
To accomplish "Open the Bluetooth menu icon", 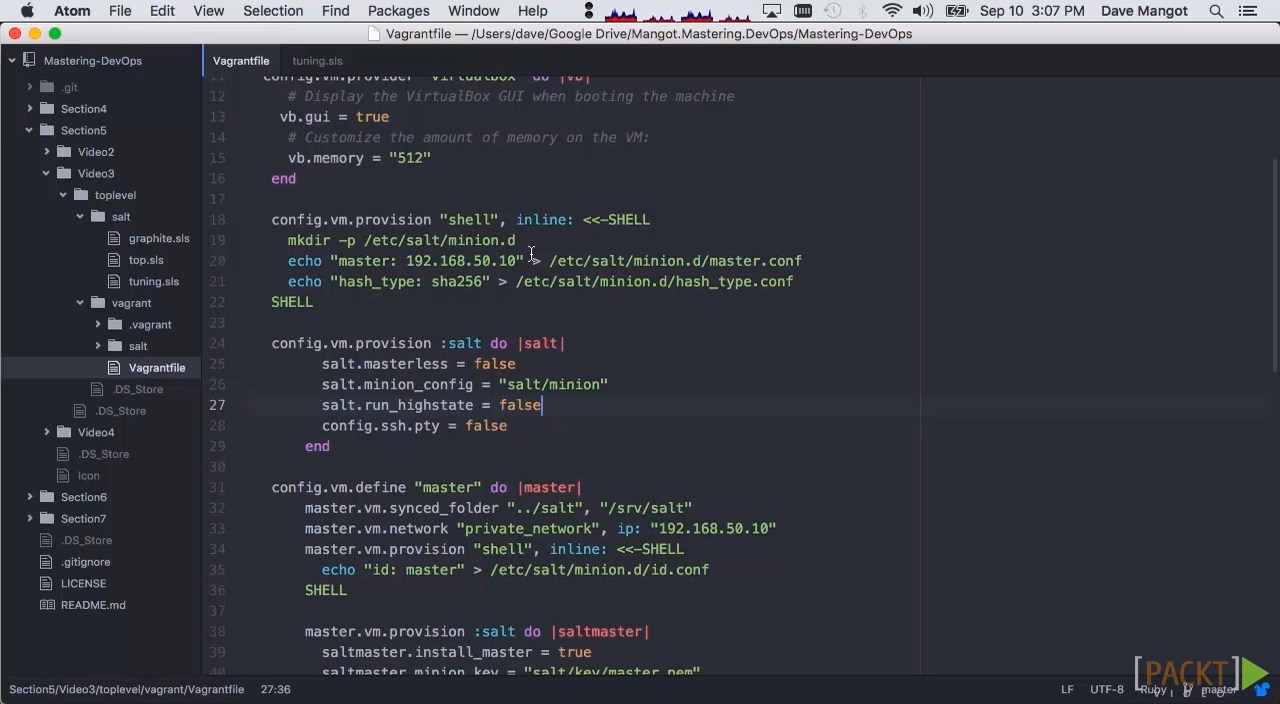I will (862, 11).
